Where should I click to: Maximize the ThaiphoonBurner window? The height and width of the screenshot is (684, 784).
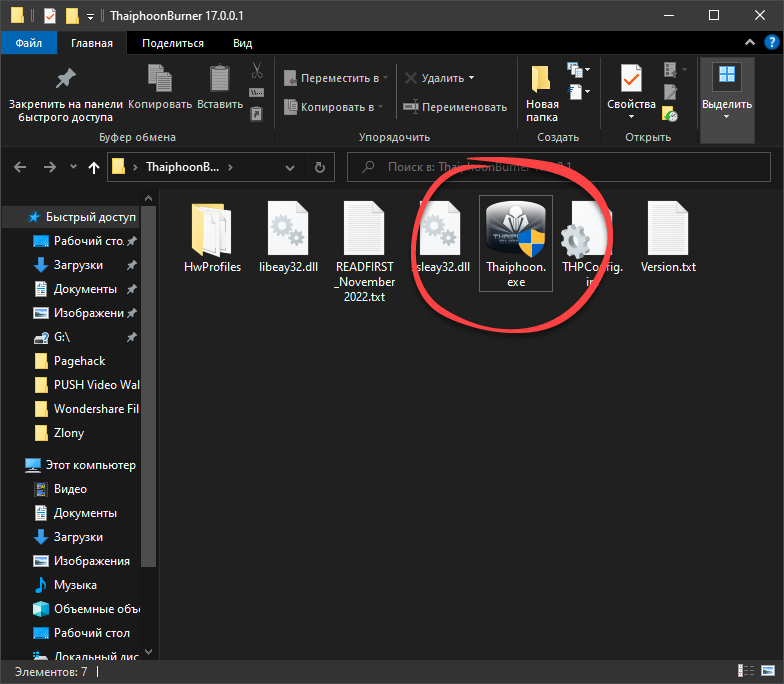714,16
